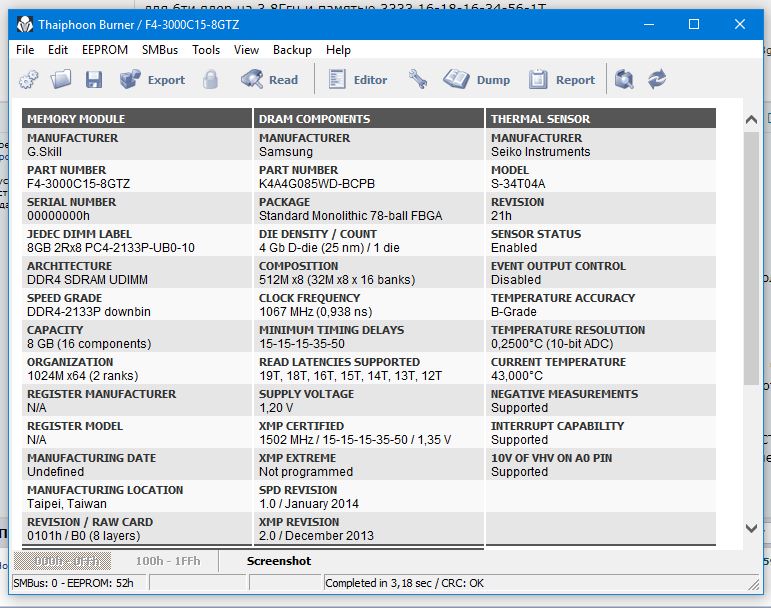Click B-Grade temperature accuracy value
The image size is (771, 608).
coord(513,312)
